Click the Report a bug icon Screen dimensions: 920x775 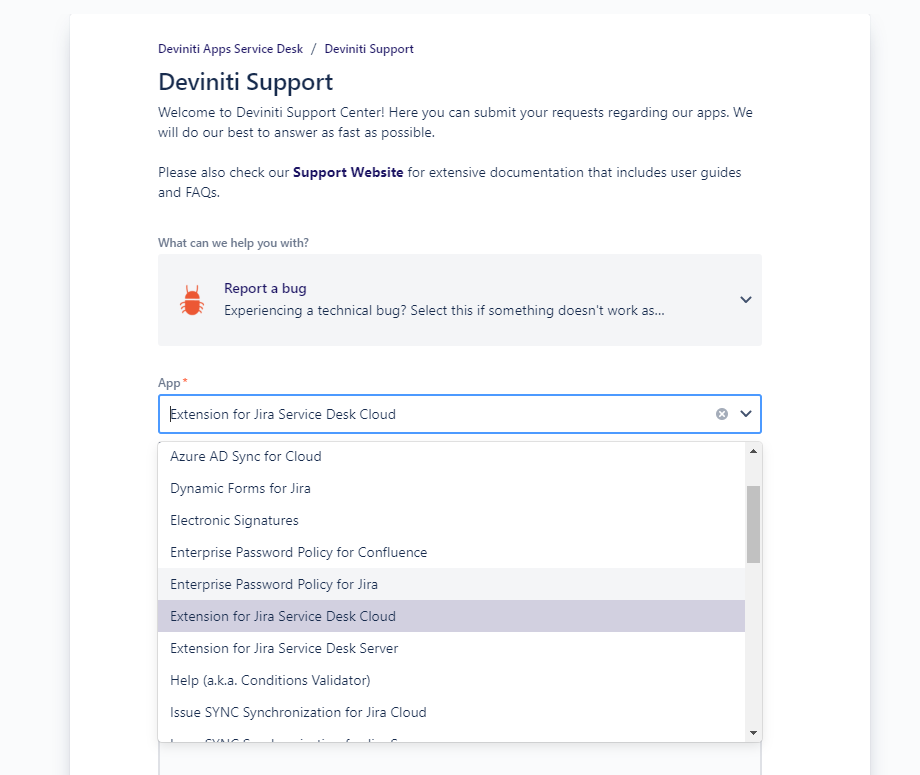[192, 300]
